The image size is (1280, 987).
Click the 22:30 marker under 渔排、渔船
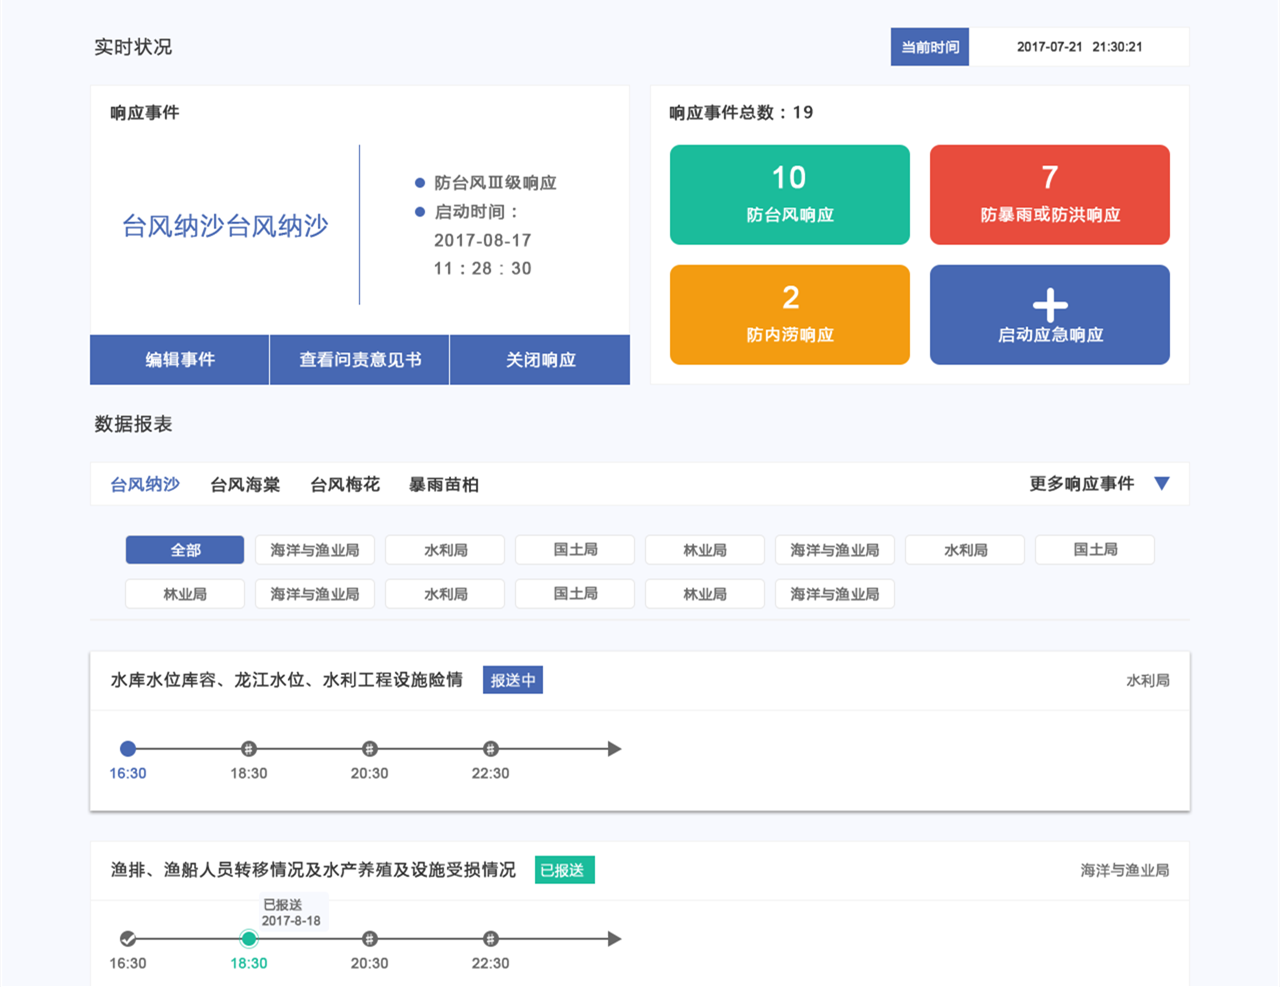(x=490, y=939)
